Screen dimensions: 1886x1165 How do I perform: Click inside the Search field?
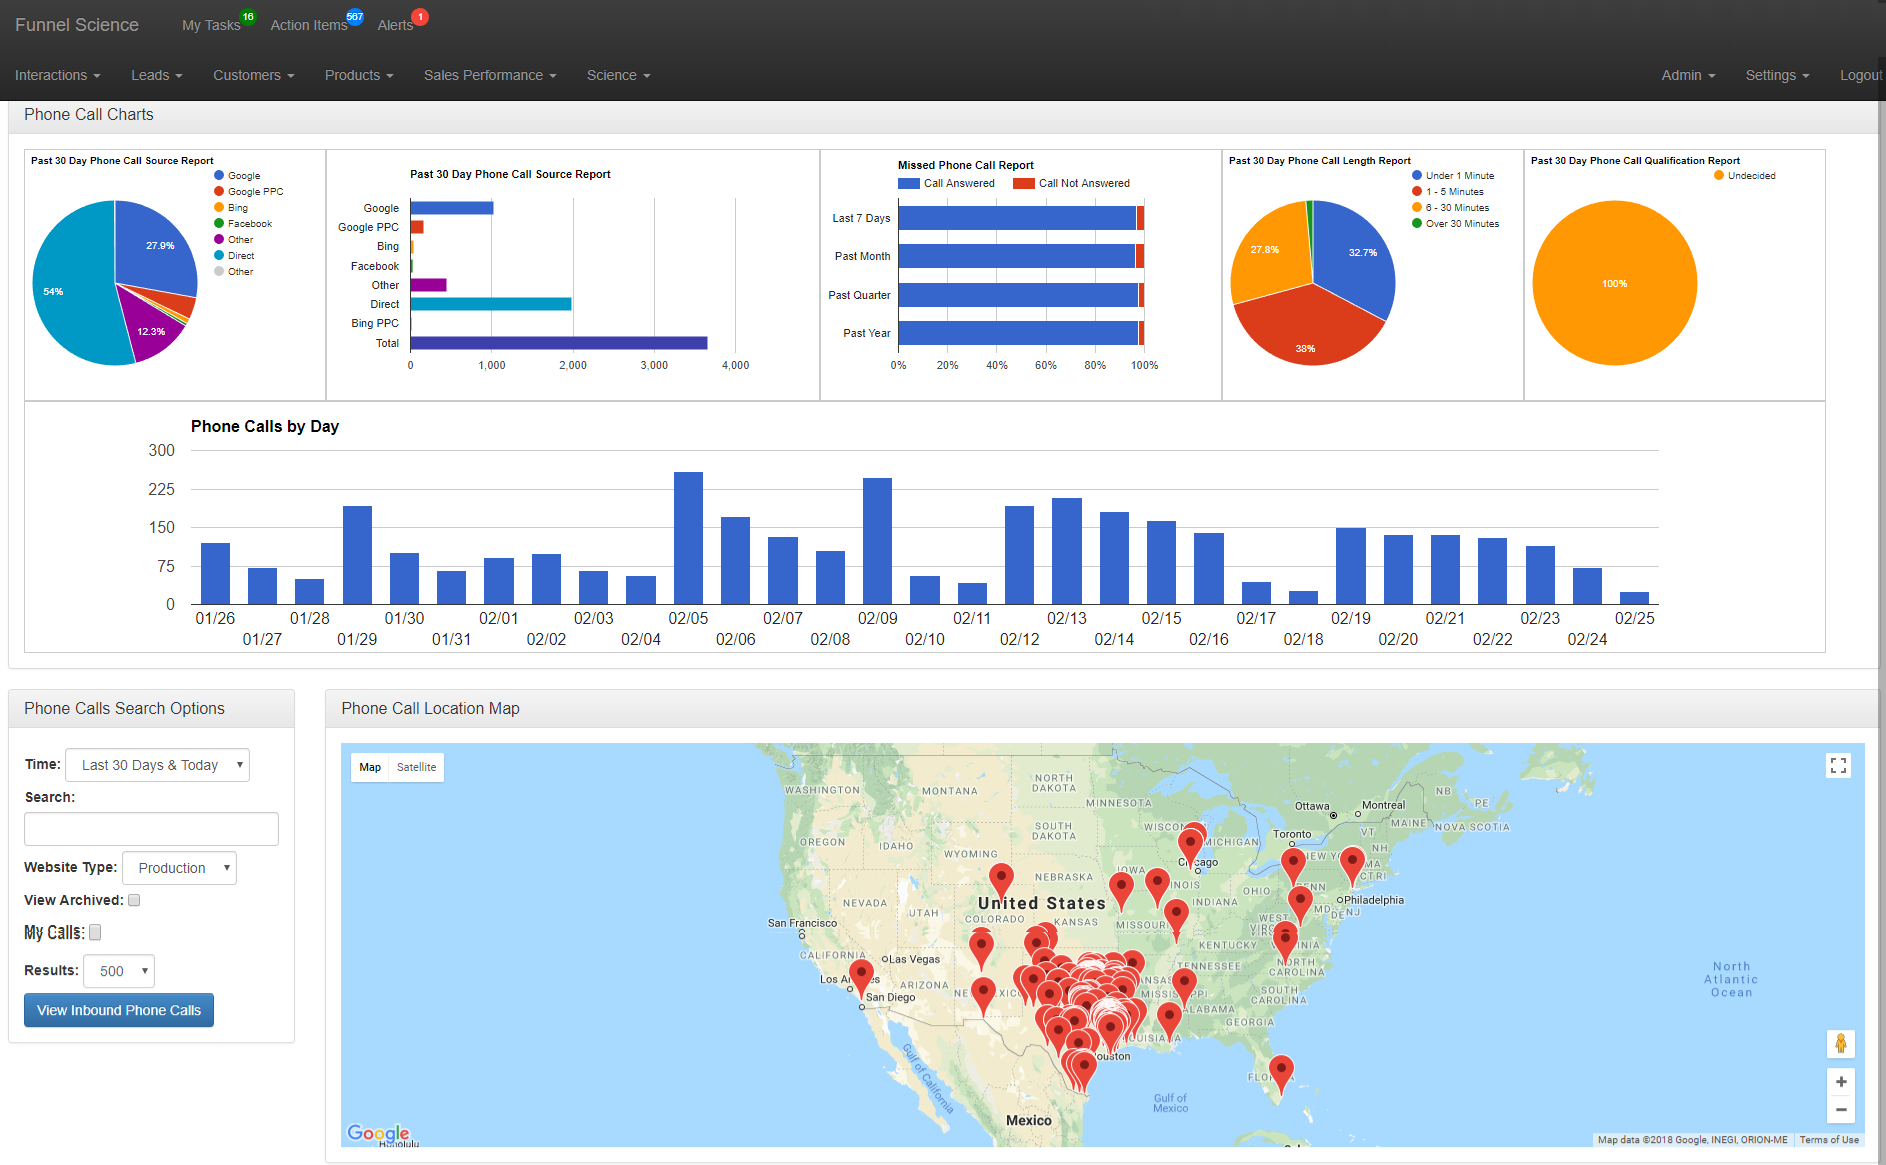(150, 828)
